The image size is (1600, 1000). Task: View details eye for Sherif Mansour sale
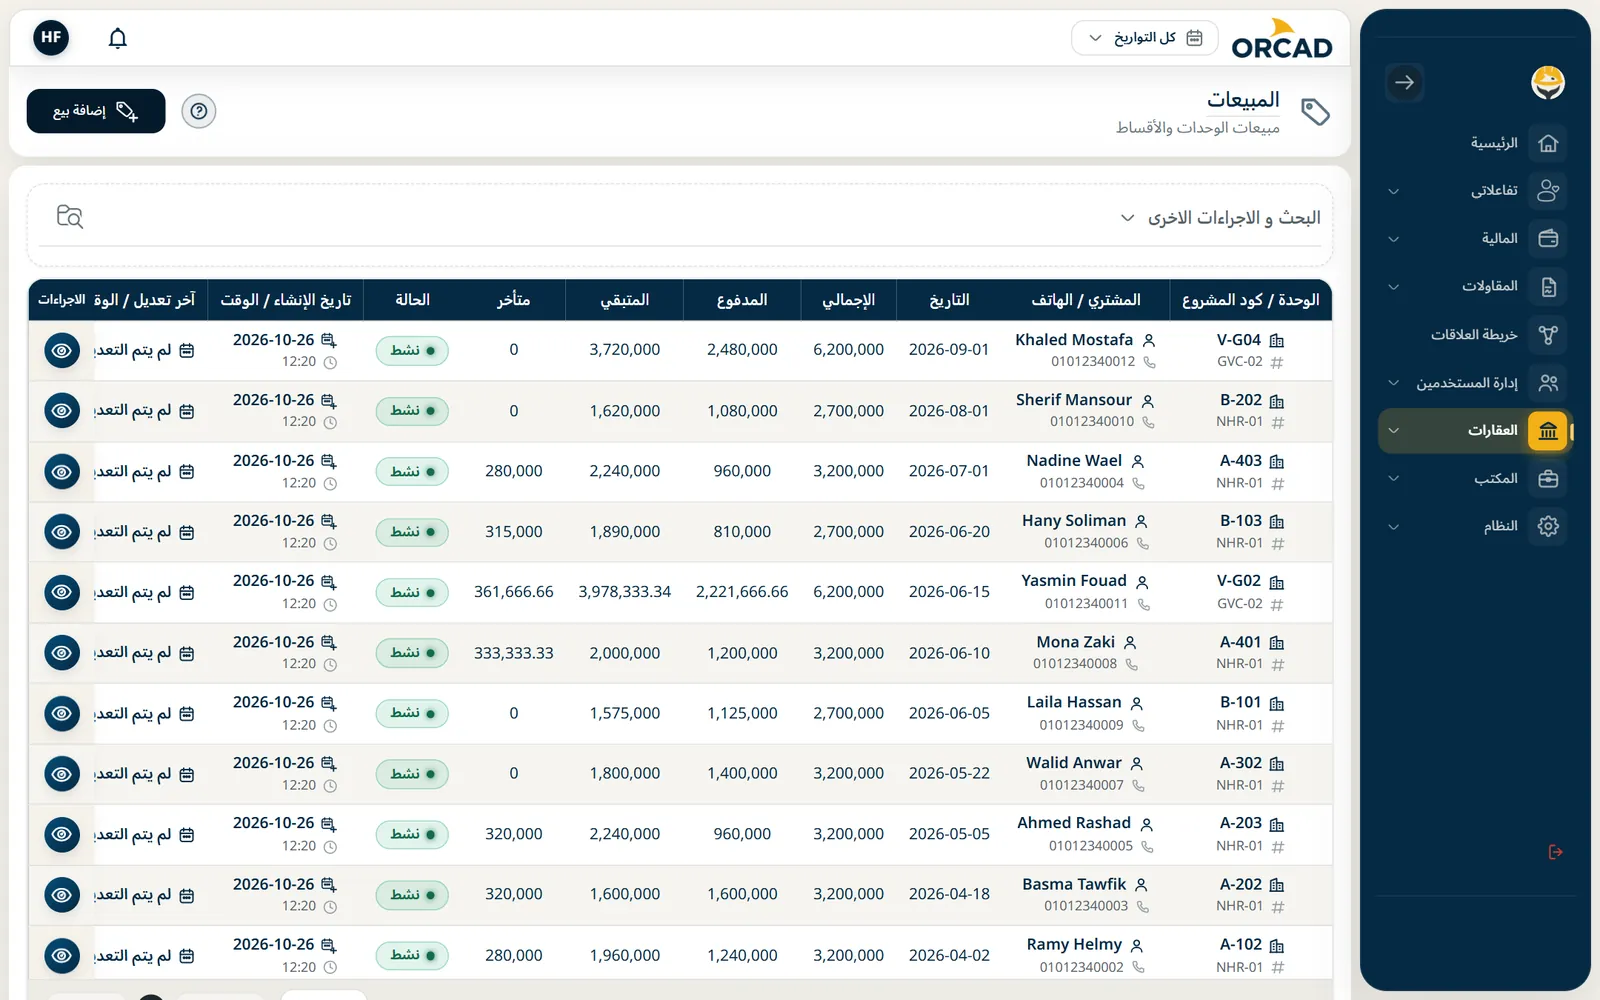(x=62, y=411)
